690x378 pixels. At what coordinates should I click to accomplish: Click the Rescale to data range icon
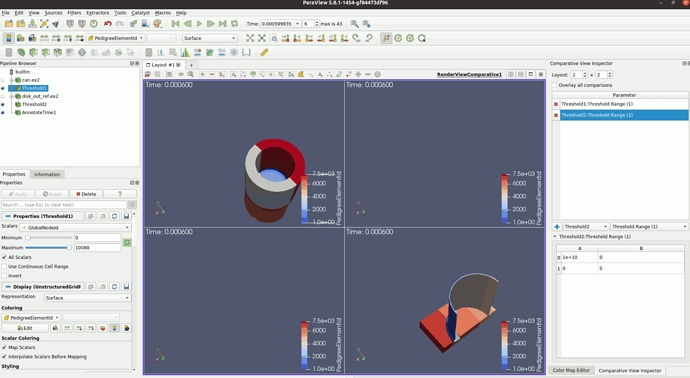44,38
